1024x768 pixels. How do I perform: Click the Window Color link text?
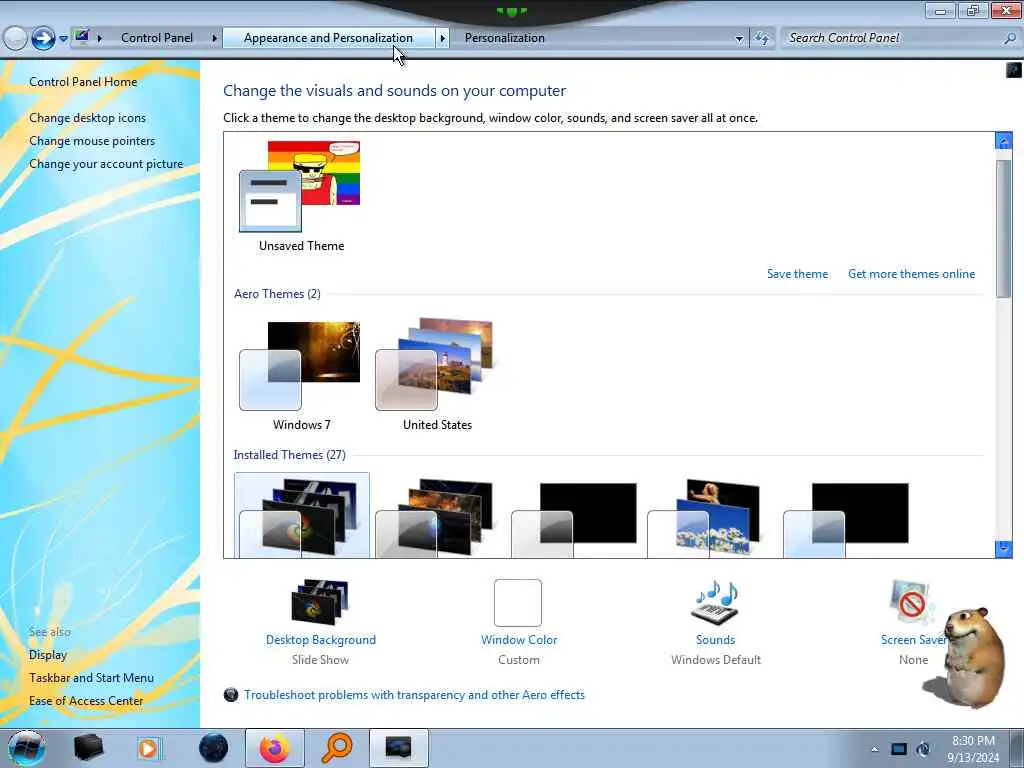[x=519, y=639]
